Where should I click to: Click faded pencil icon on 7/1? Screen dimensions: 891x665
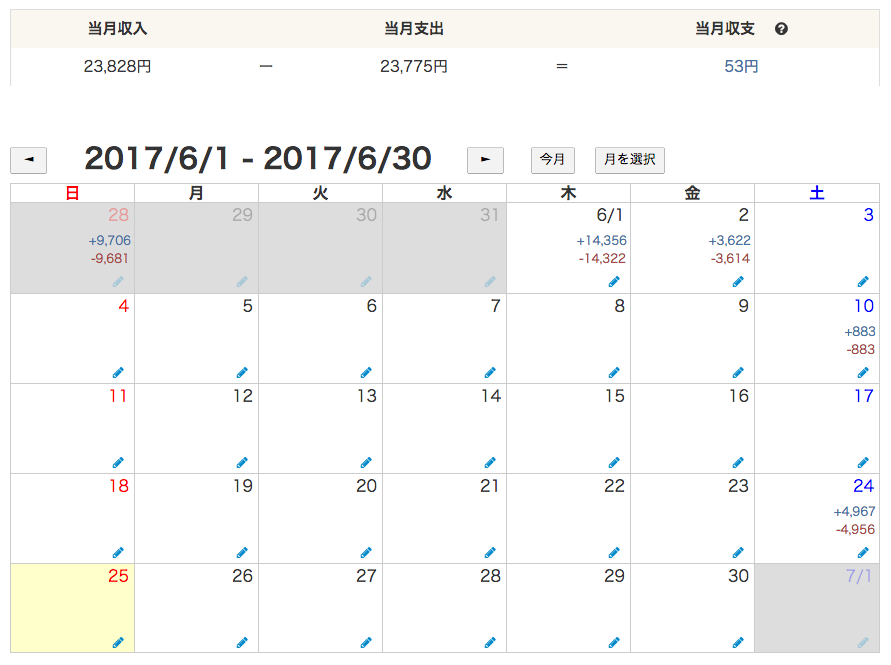[x=863, y=642]
